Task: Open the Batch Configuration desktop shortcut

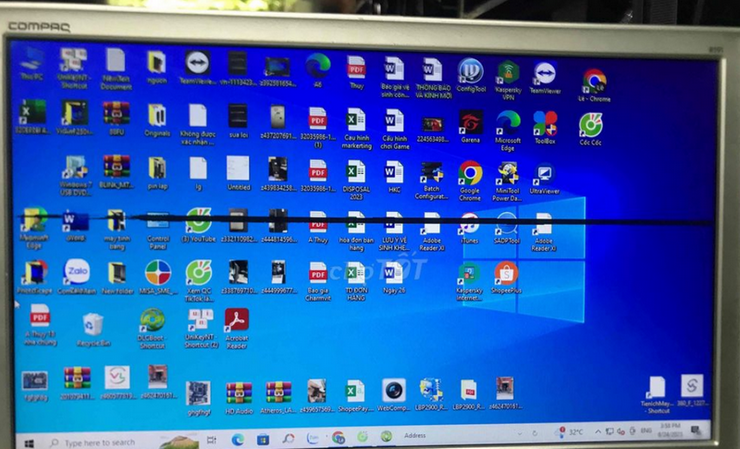Action: [x=431, y=181]
